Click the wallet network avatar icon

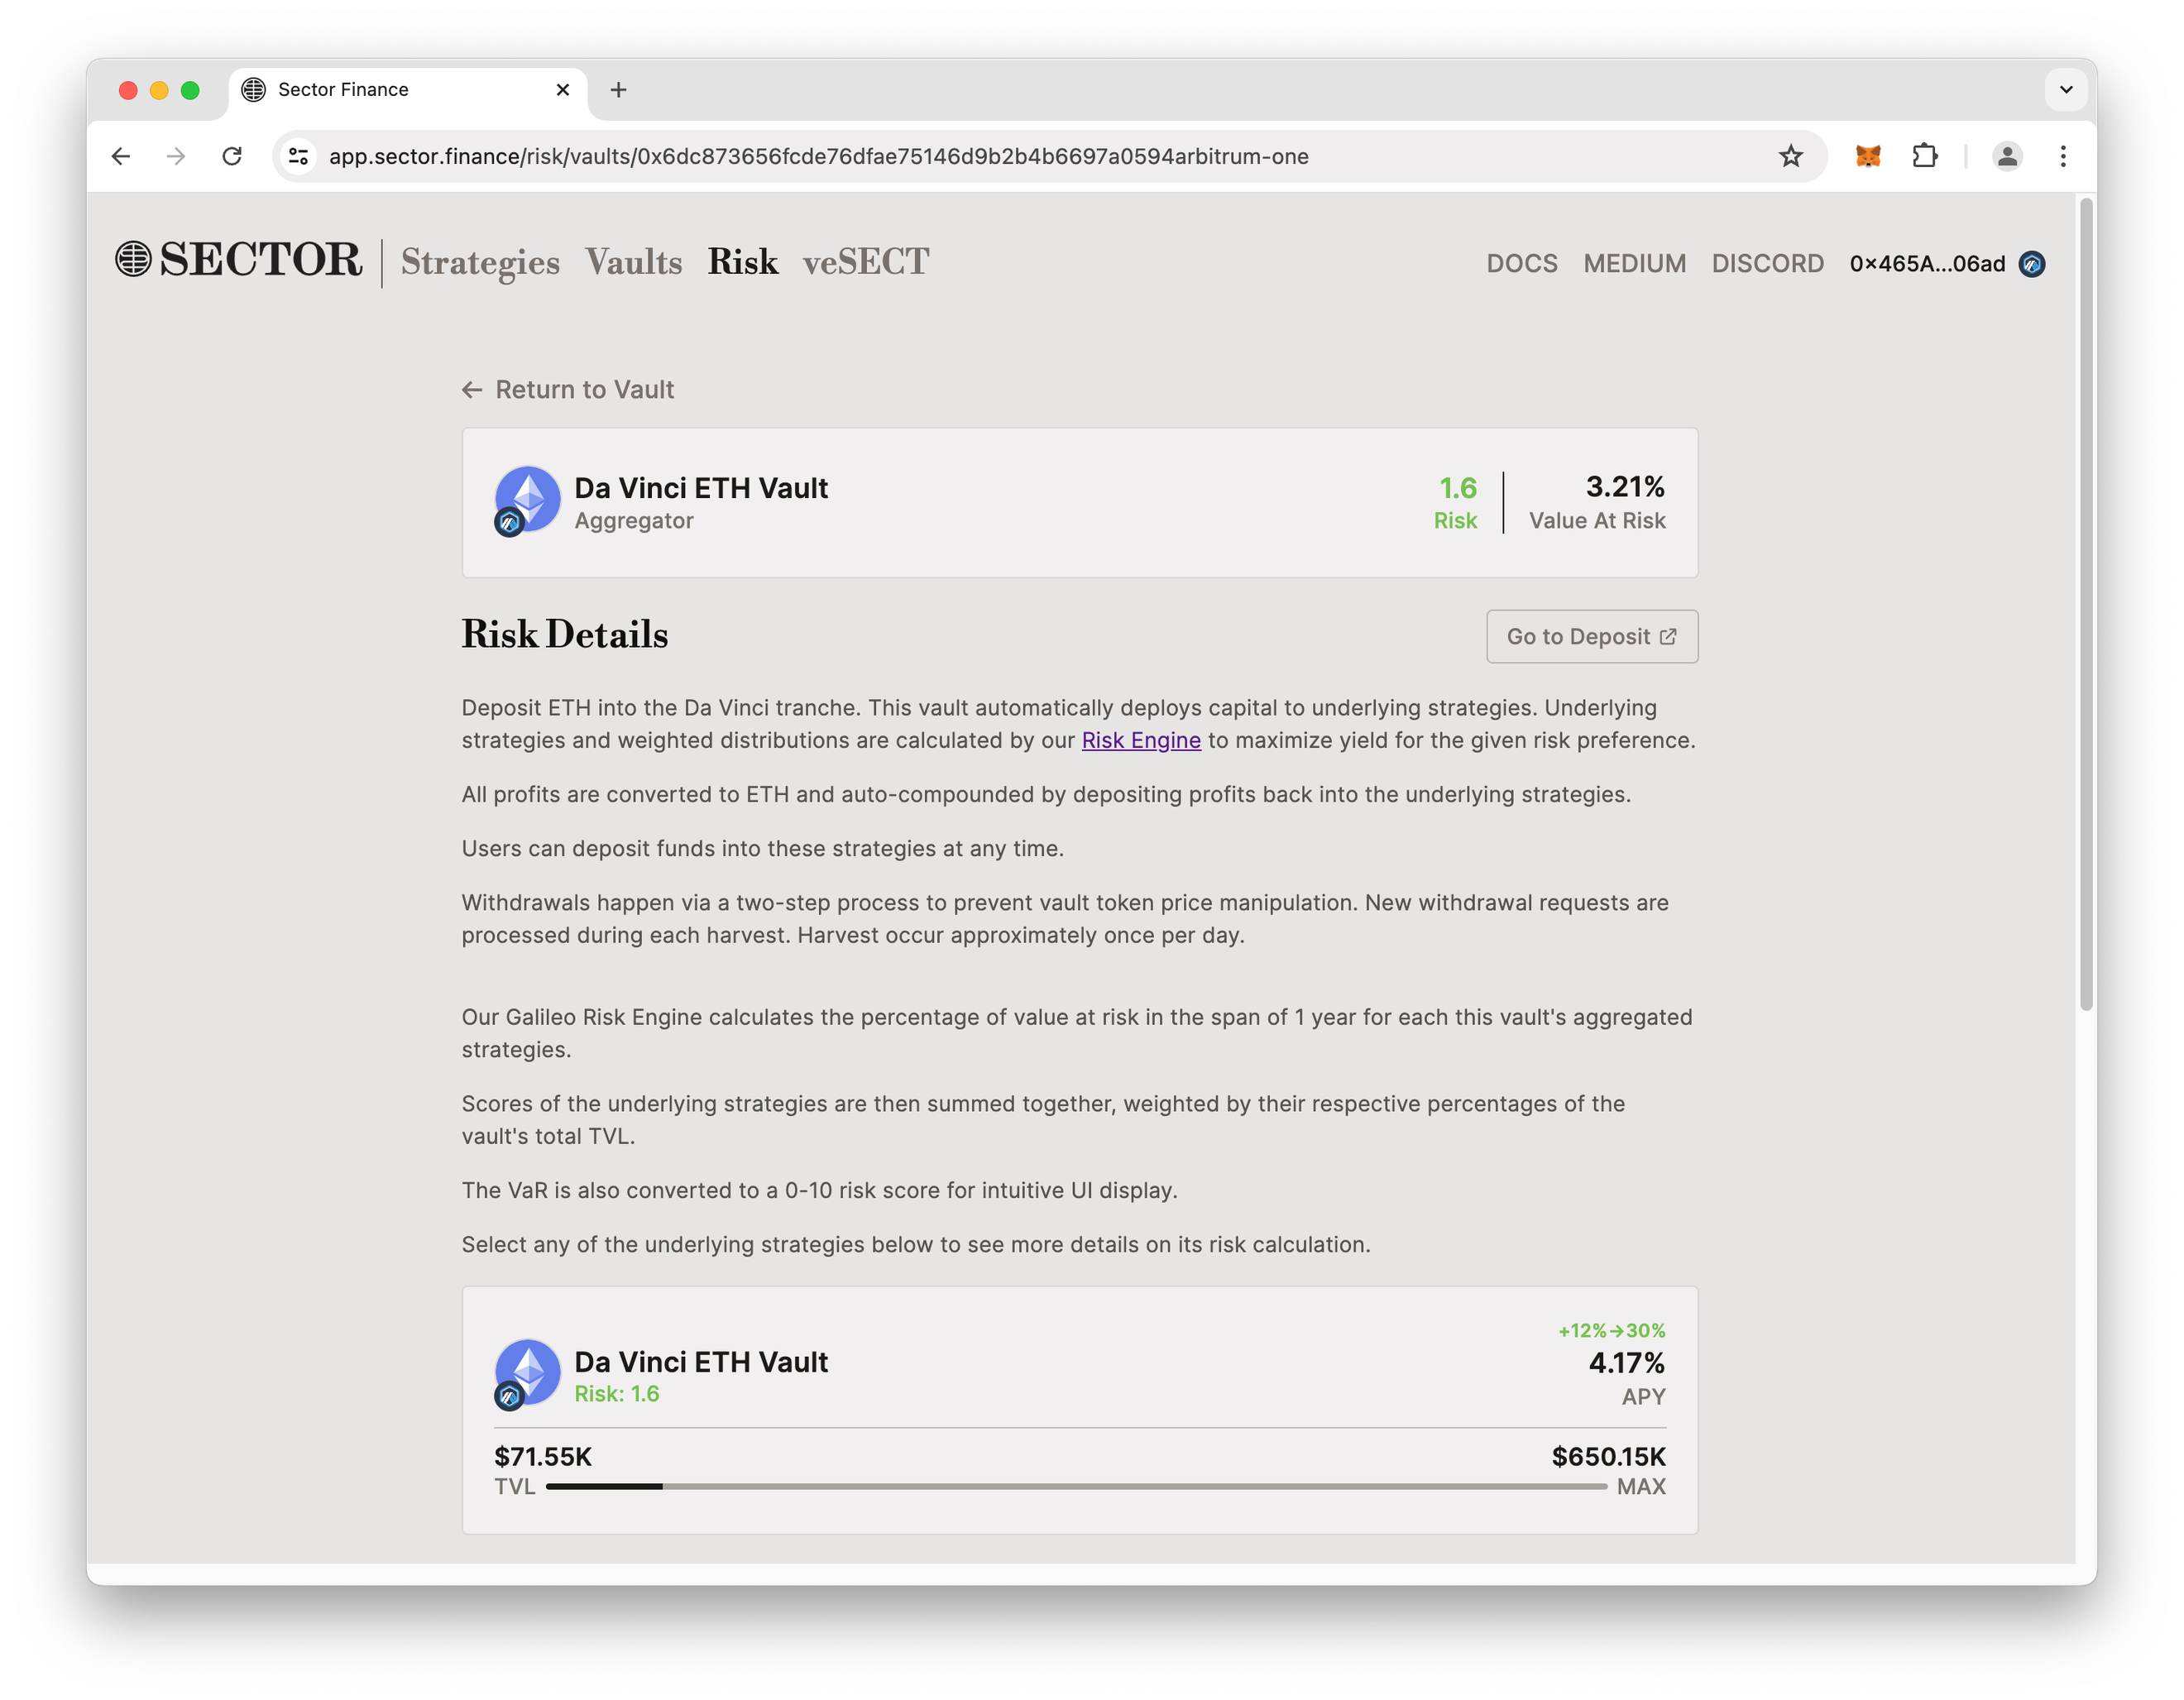2032,264
